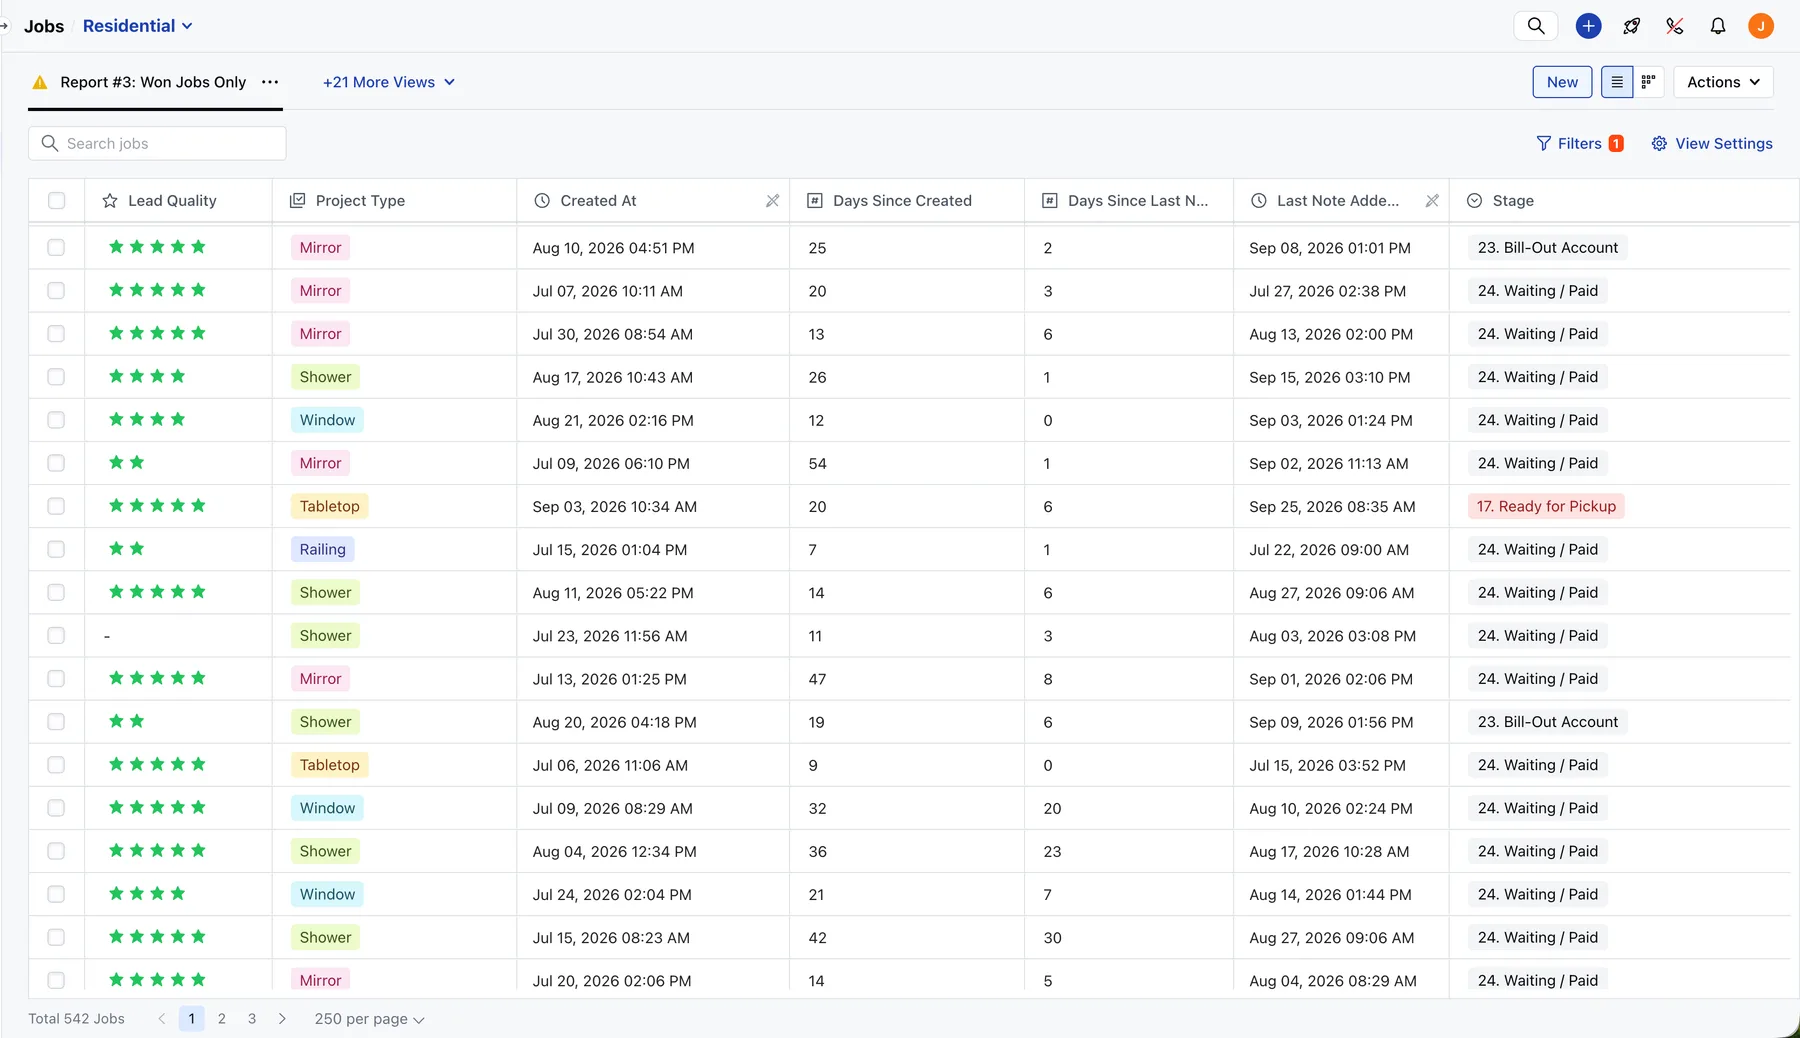1800x1038 pixels.
Task: Click the Total 542 Jobs text
Action: pyautogui.click(x=76, y=1019)
